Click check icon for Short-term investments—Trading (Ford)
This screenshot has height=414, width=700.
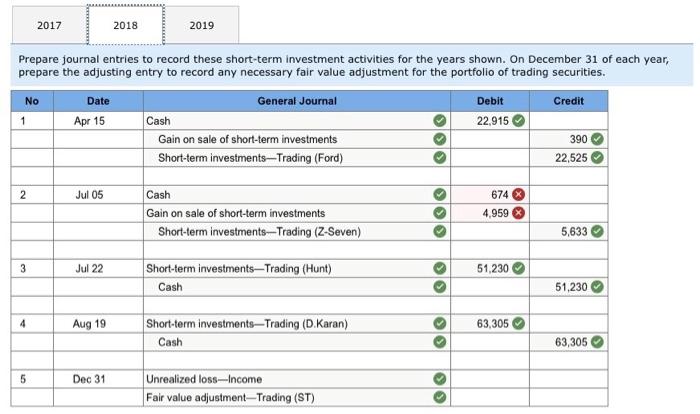440,158
